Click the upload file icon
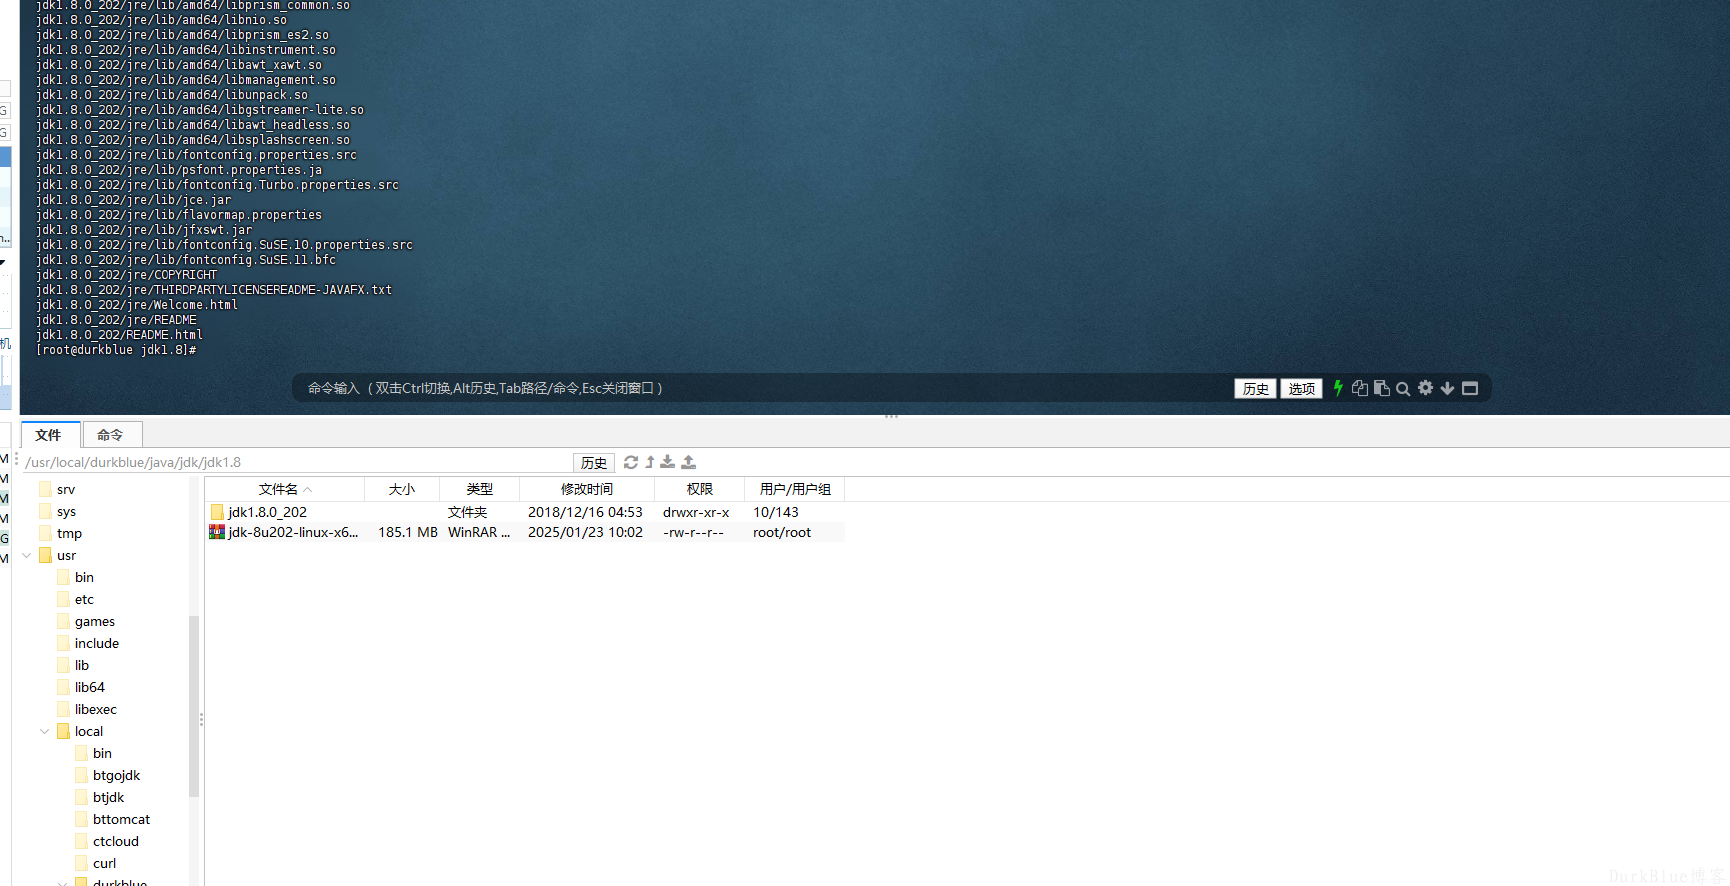 (688, 462)
